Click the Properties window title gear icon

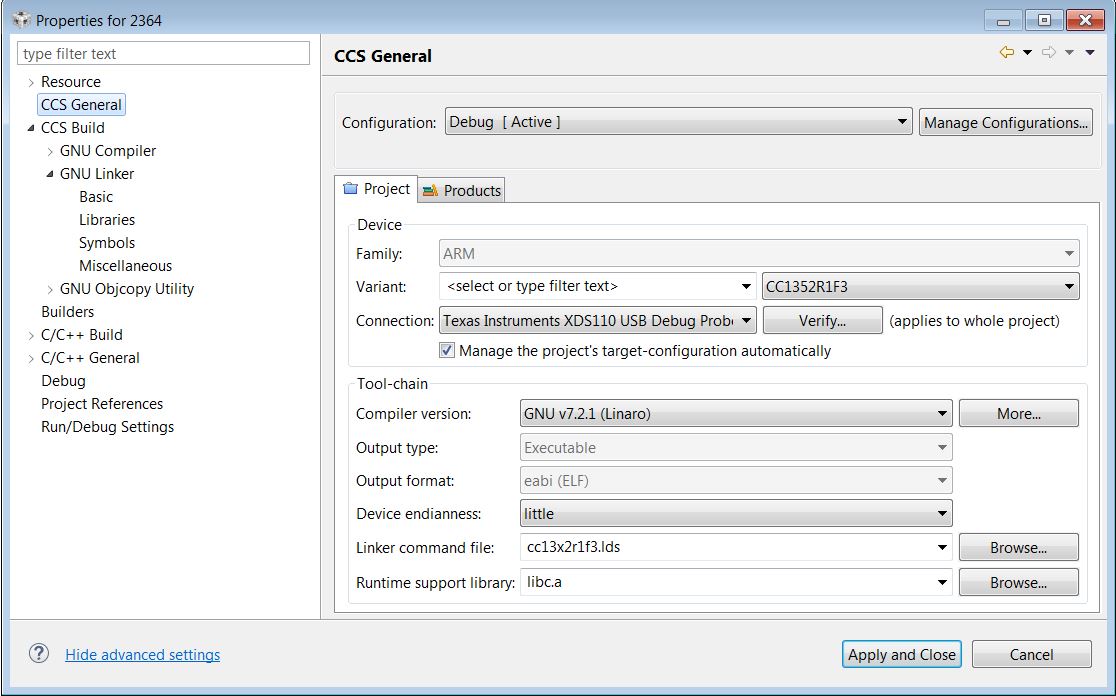point(21,20)
